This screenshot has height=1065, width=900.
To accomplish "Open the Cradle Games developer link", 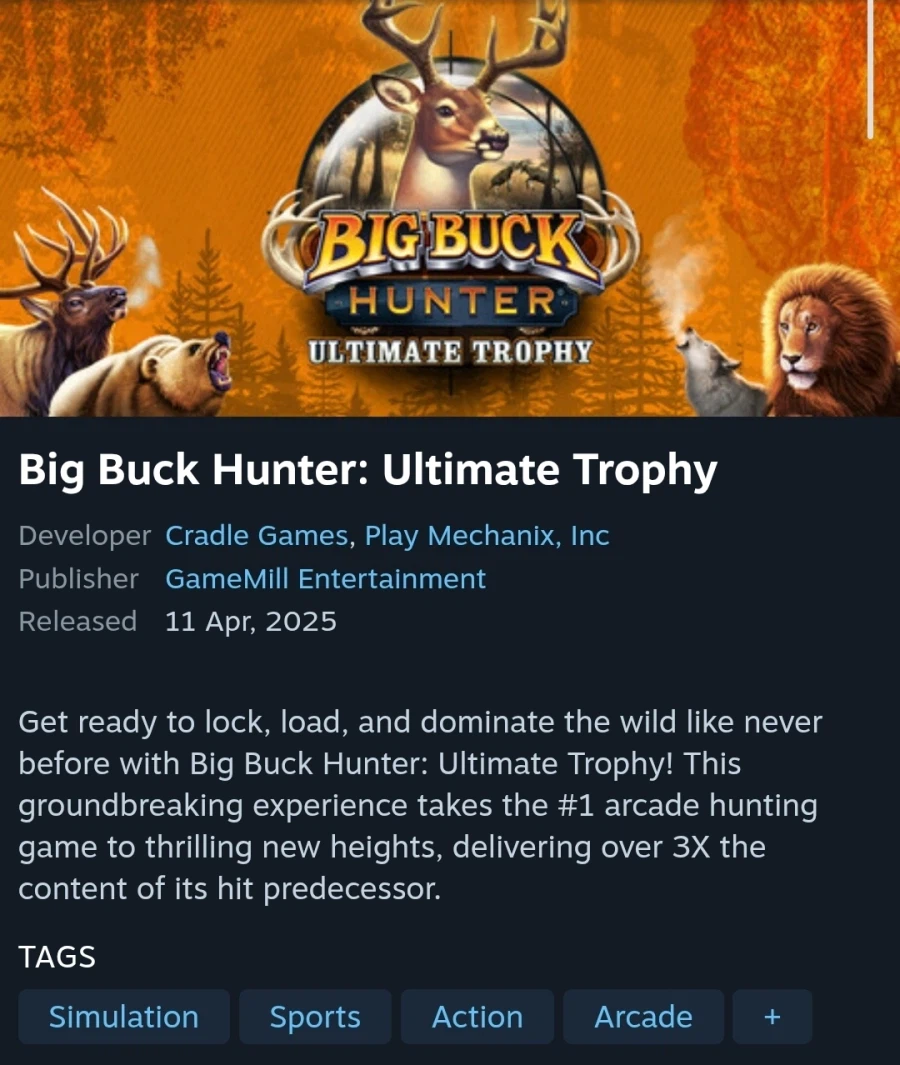I will pos(257,536).
